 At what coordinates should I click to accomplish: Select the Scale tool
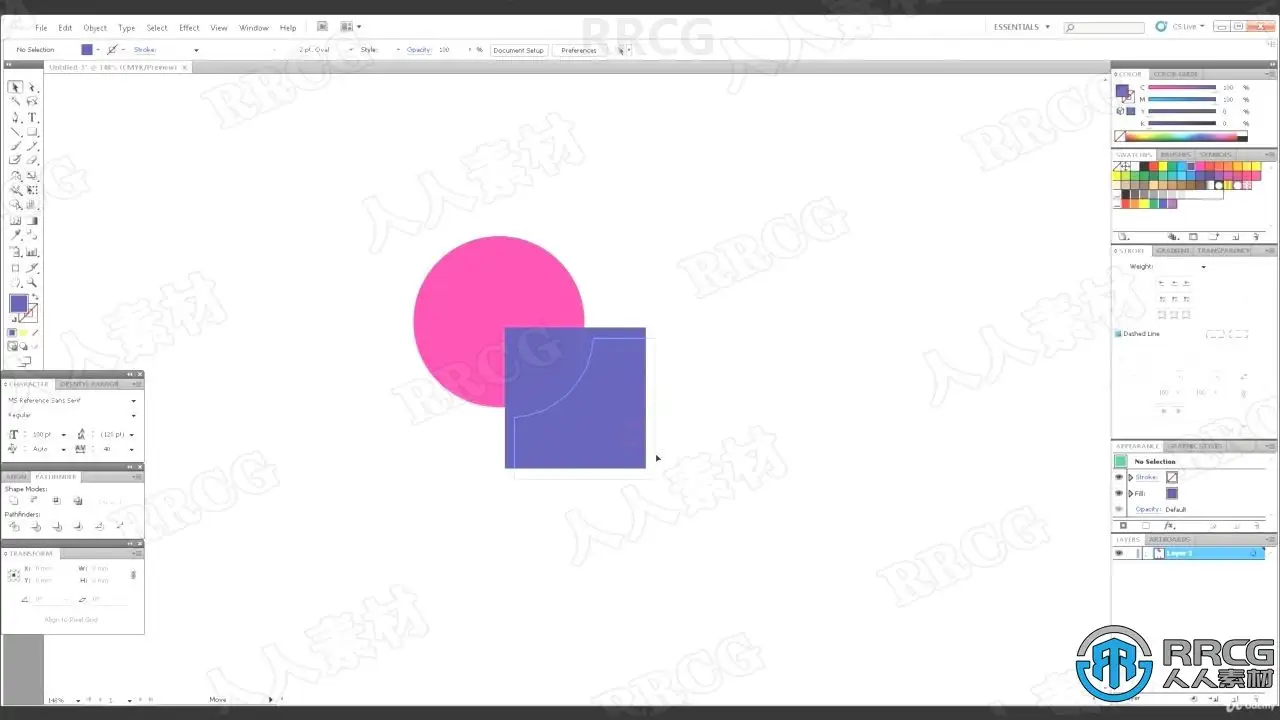click(32, 176)
